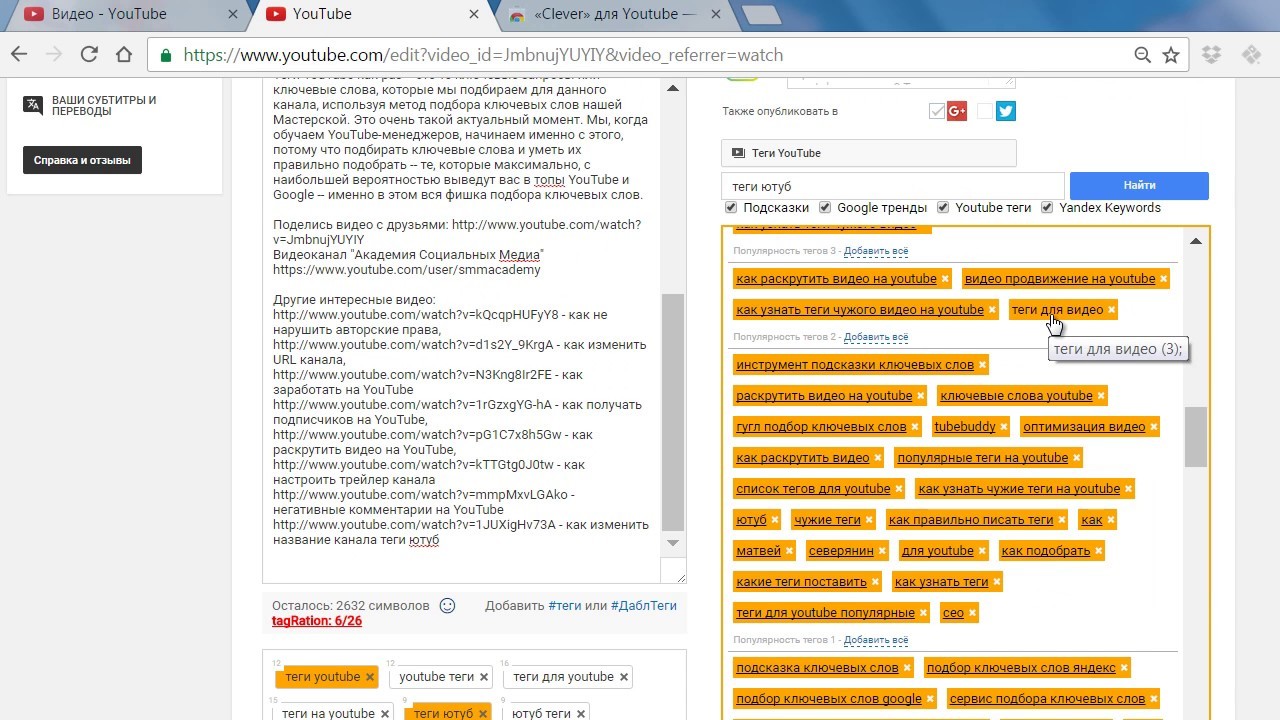Uncheck the Google тренды checkbox
1280x720 pixels.
pyautogui.click(x=825, y=208)
